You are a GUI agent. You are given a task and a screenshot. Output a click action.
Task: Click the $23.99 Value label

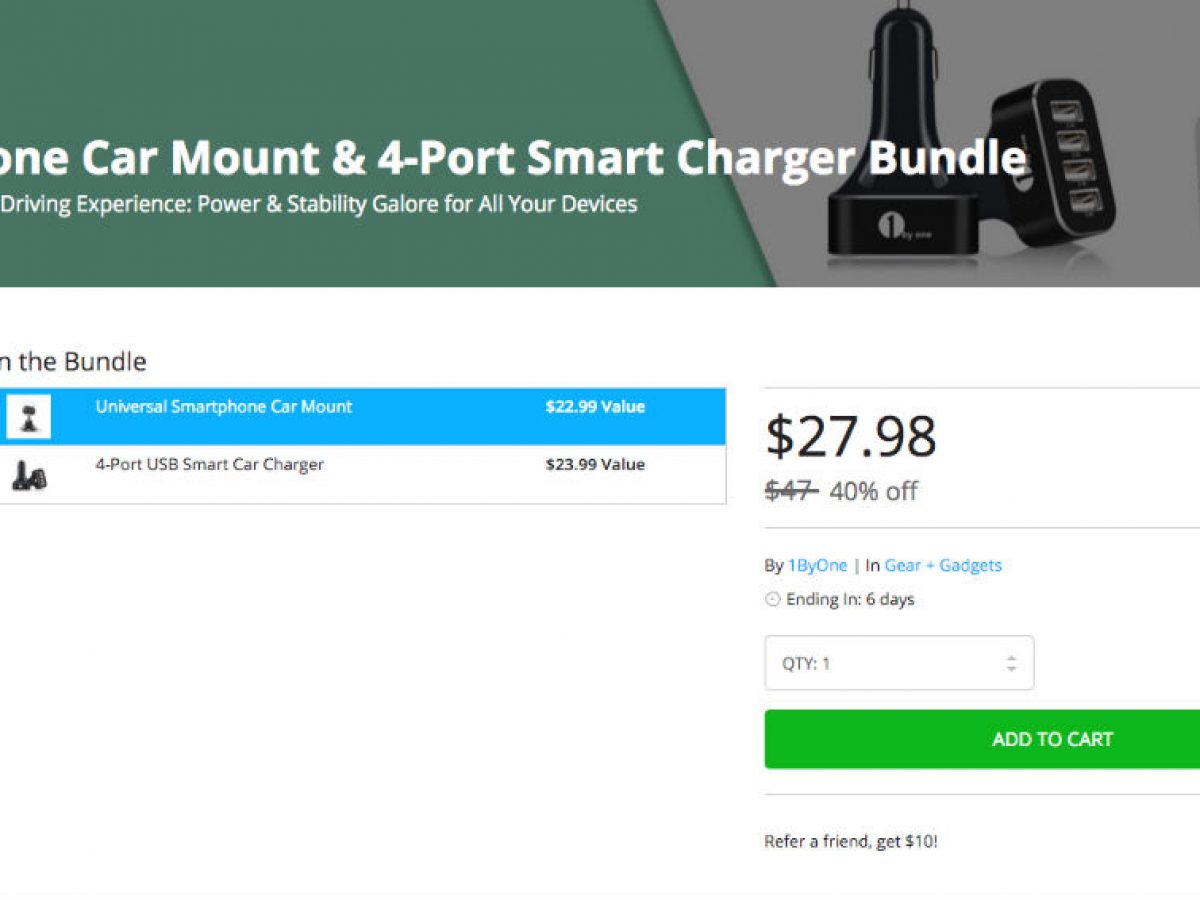coord(595,464)
